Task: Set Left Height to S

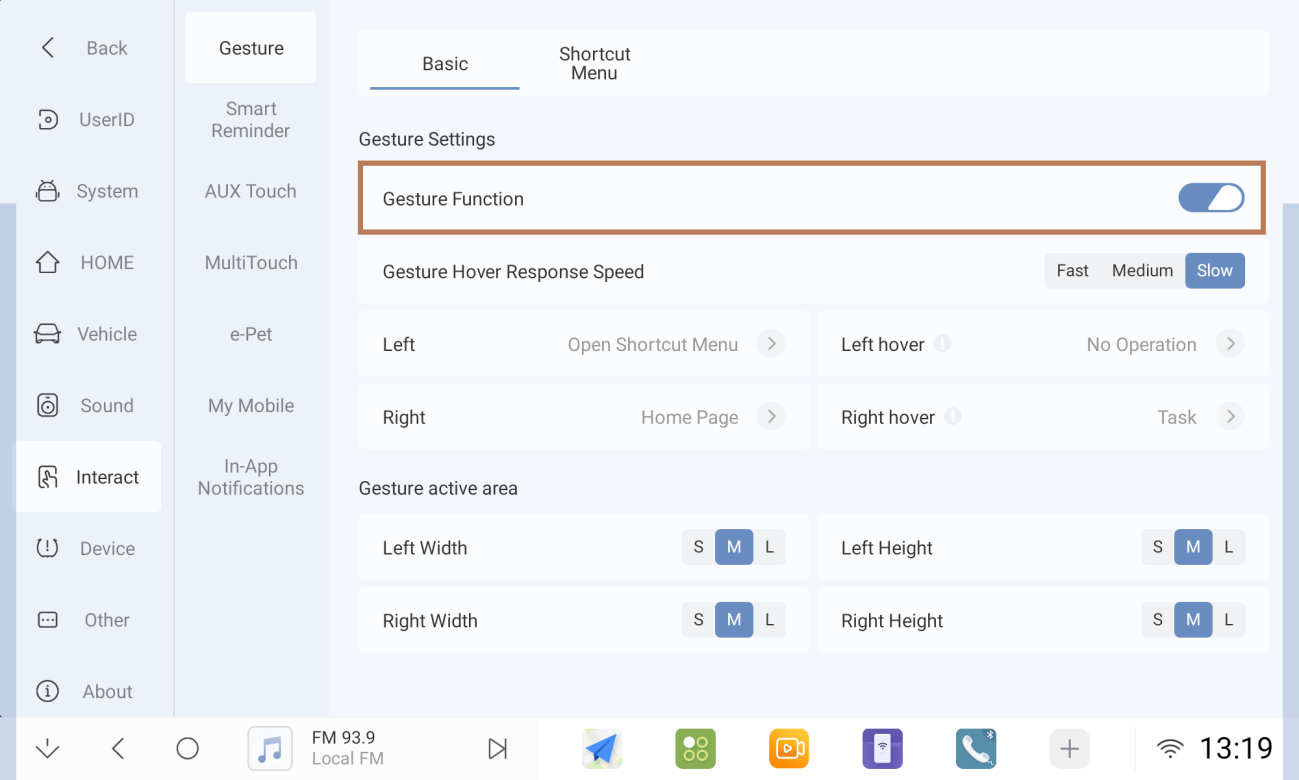Action: [x=1158, y=547]
